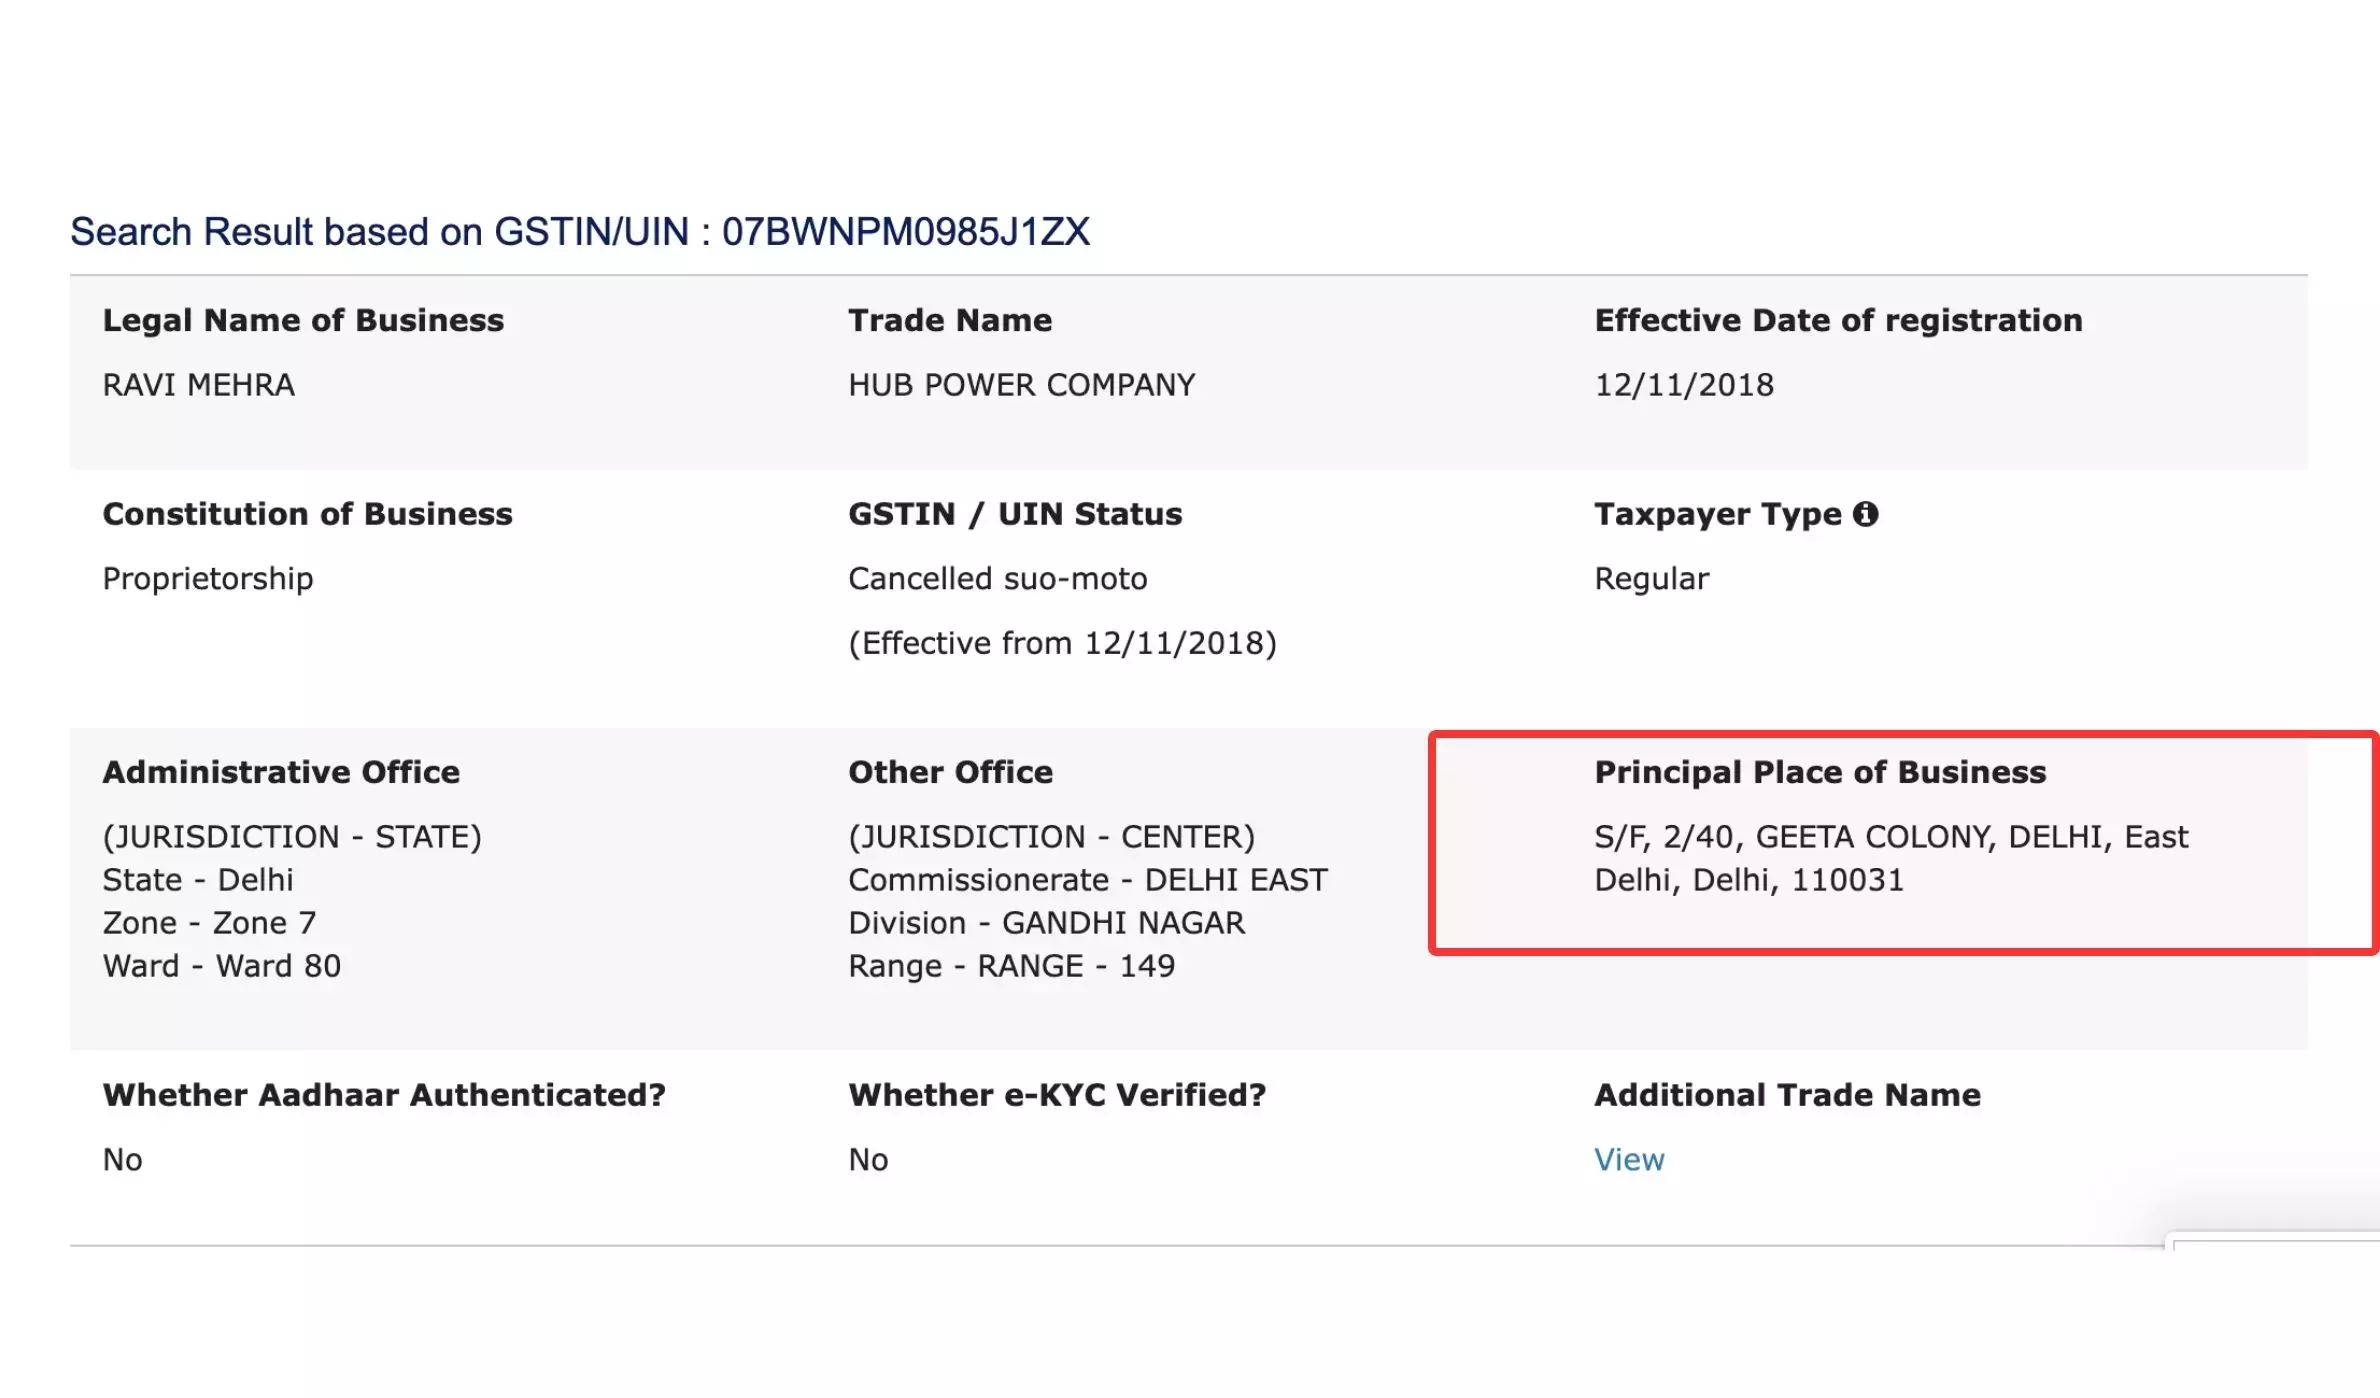Click the Taxpayer Type info icon
The width and height of the screenshot is (2380, 1398).
(1865, 514)
